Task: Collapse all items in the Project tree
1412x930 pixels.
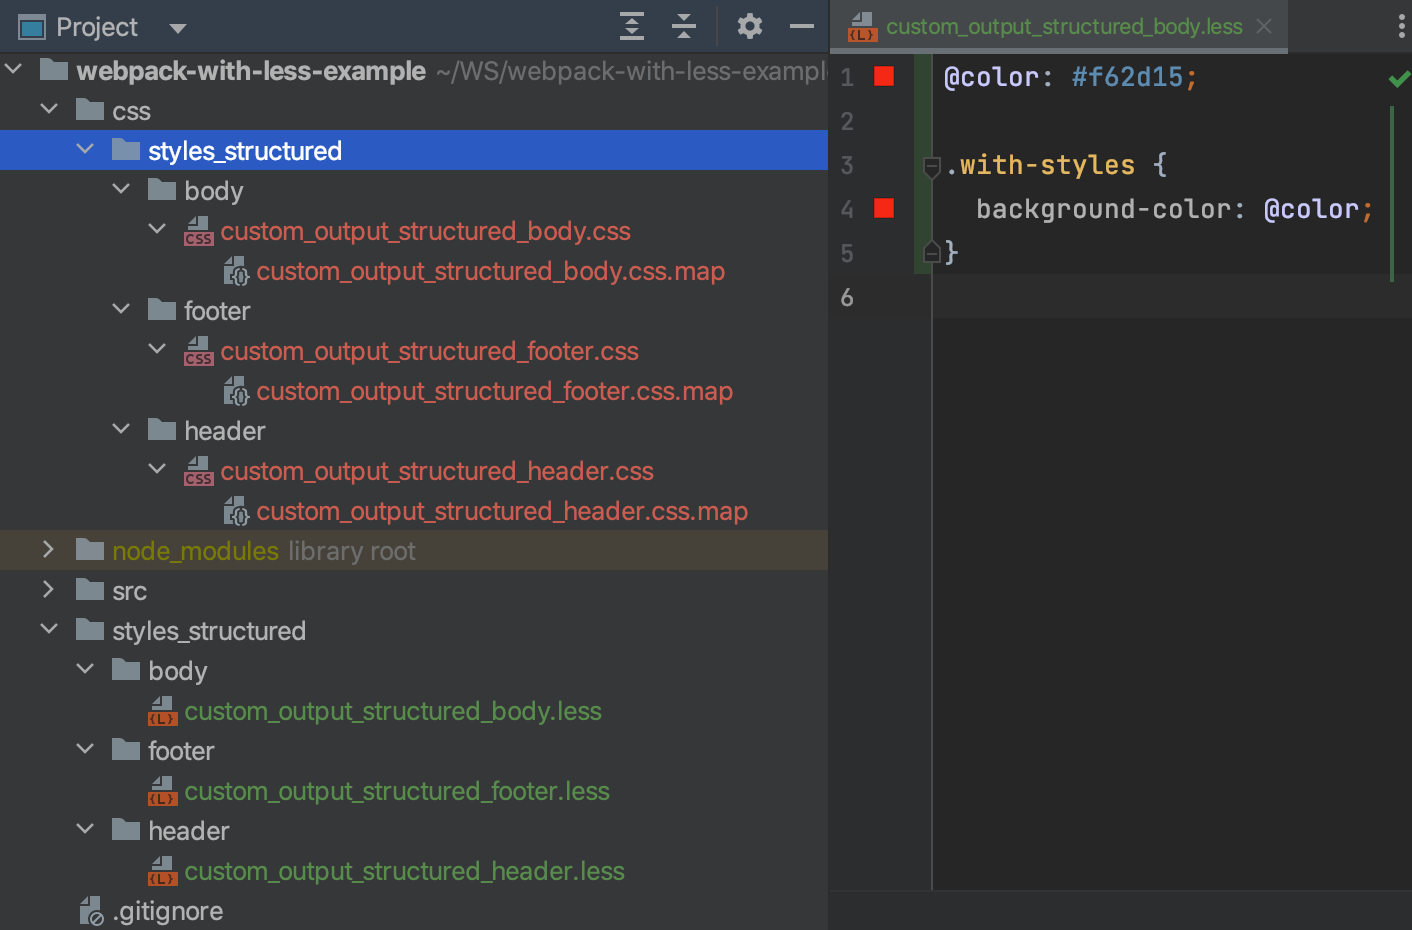Action: [x=685, y=27]
